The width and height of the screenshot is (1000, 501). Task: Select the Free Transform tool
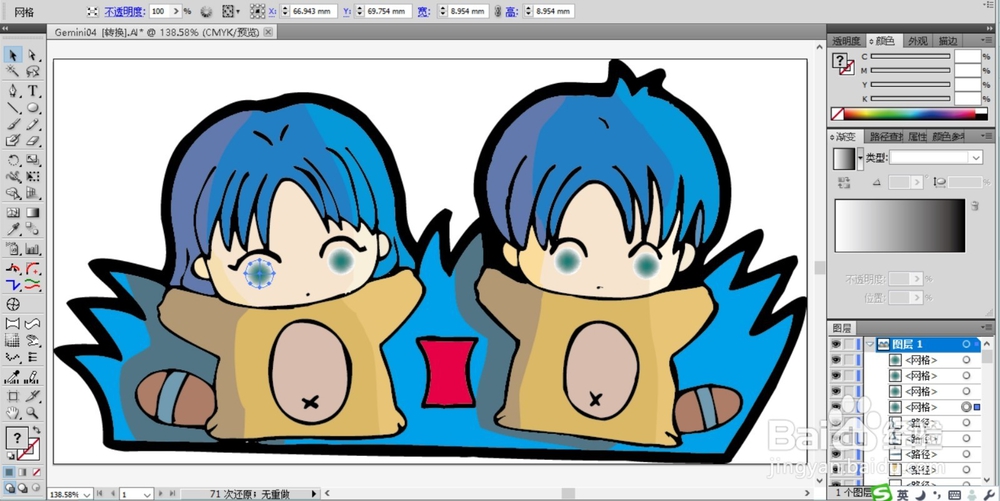coord(33,177)
